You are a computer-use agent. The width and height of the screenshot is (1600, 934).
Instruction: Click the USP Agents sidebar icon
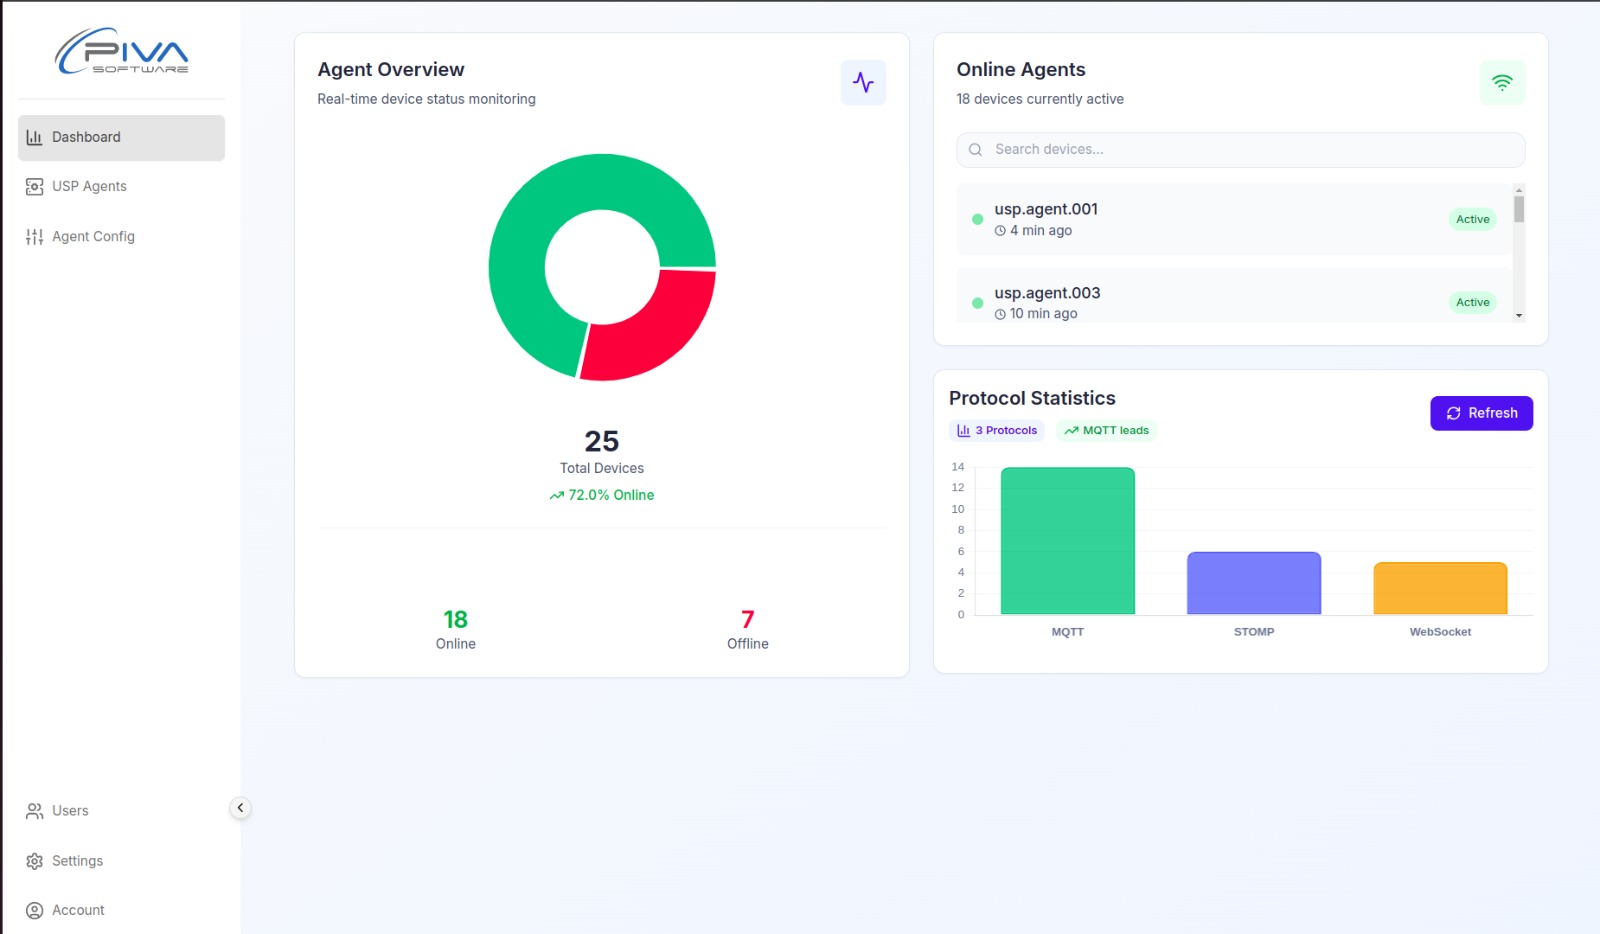[34, 187]
